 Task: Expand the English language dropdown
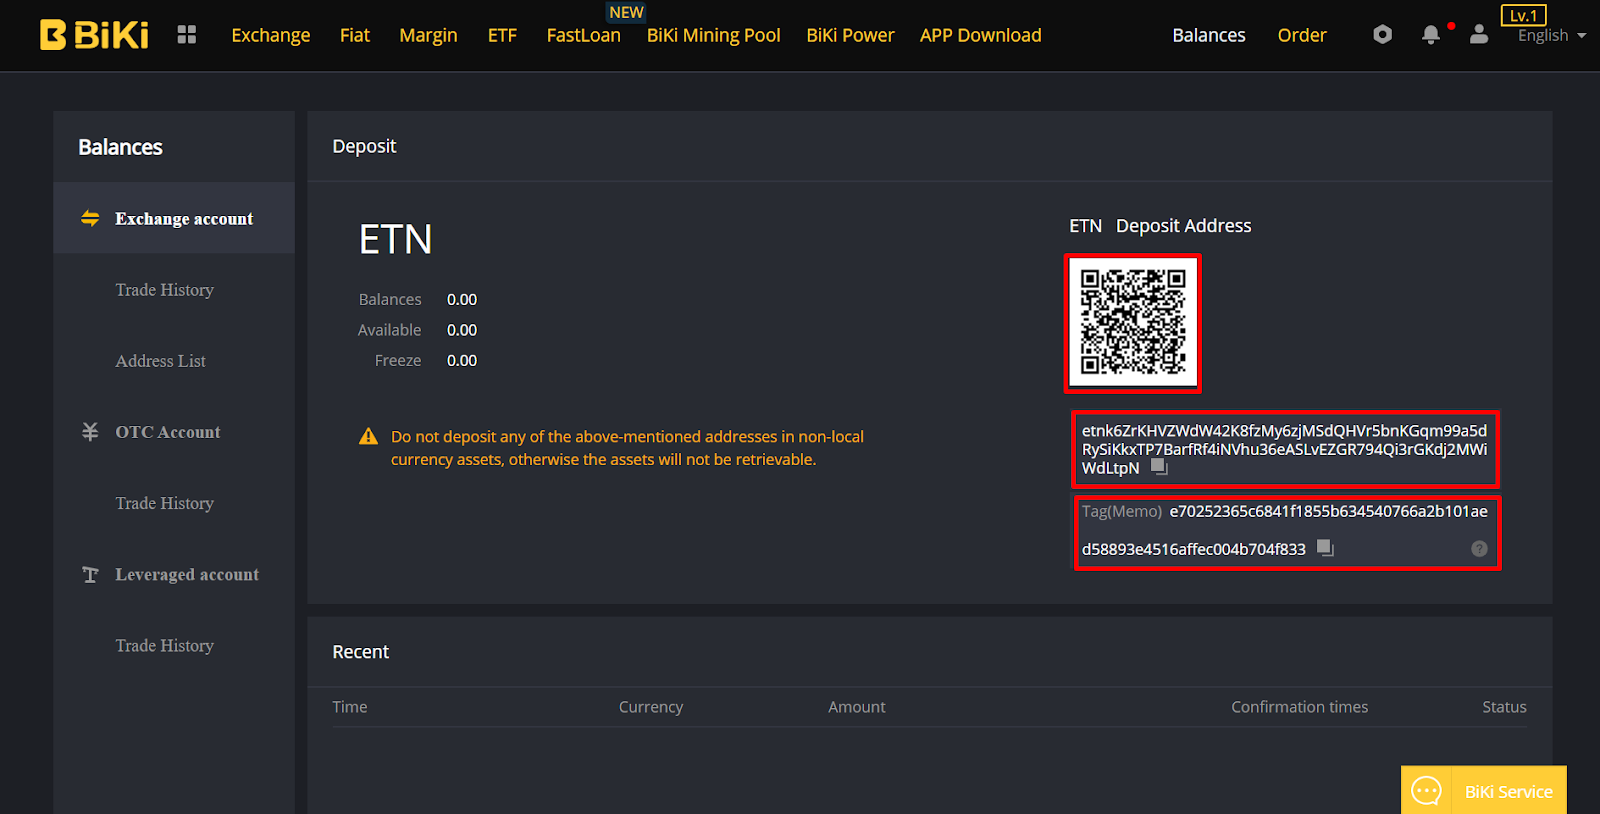point(1552,36)
